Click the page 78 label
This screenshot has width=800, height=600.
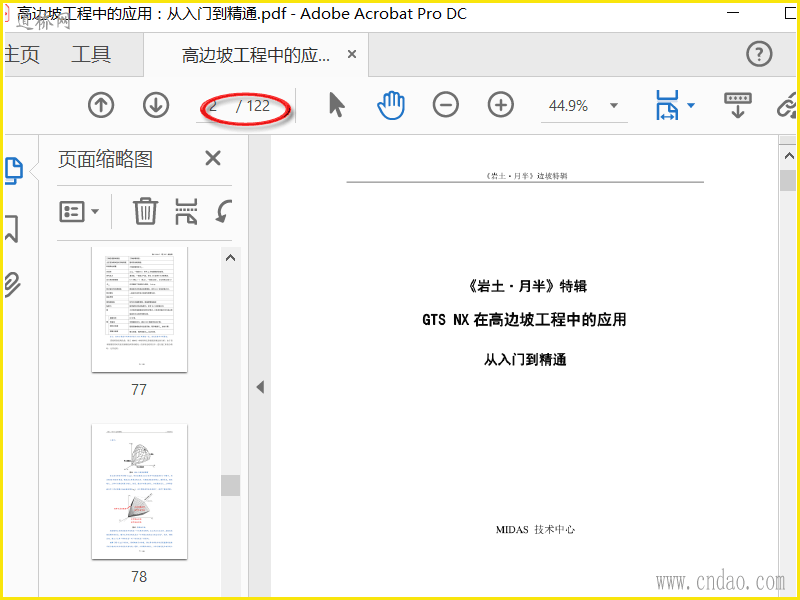pyautogui.click(x=139, y=577)
